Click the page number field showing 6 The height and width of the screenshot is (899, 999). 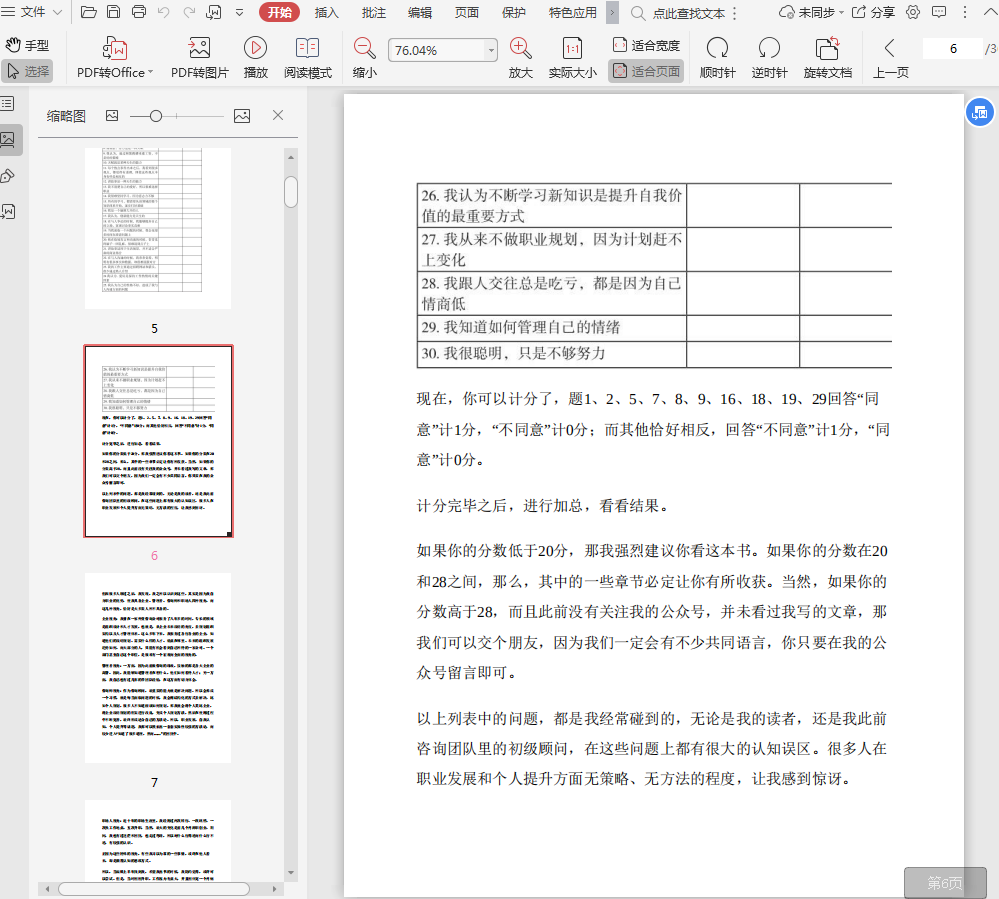click(x=952, y=48)
